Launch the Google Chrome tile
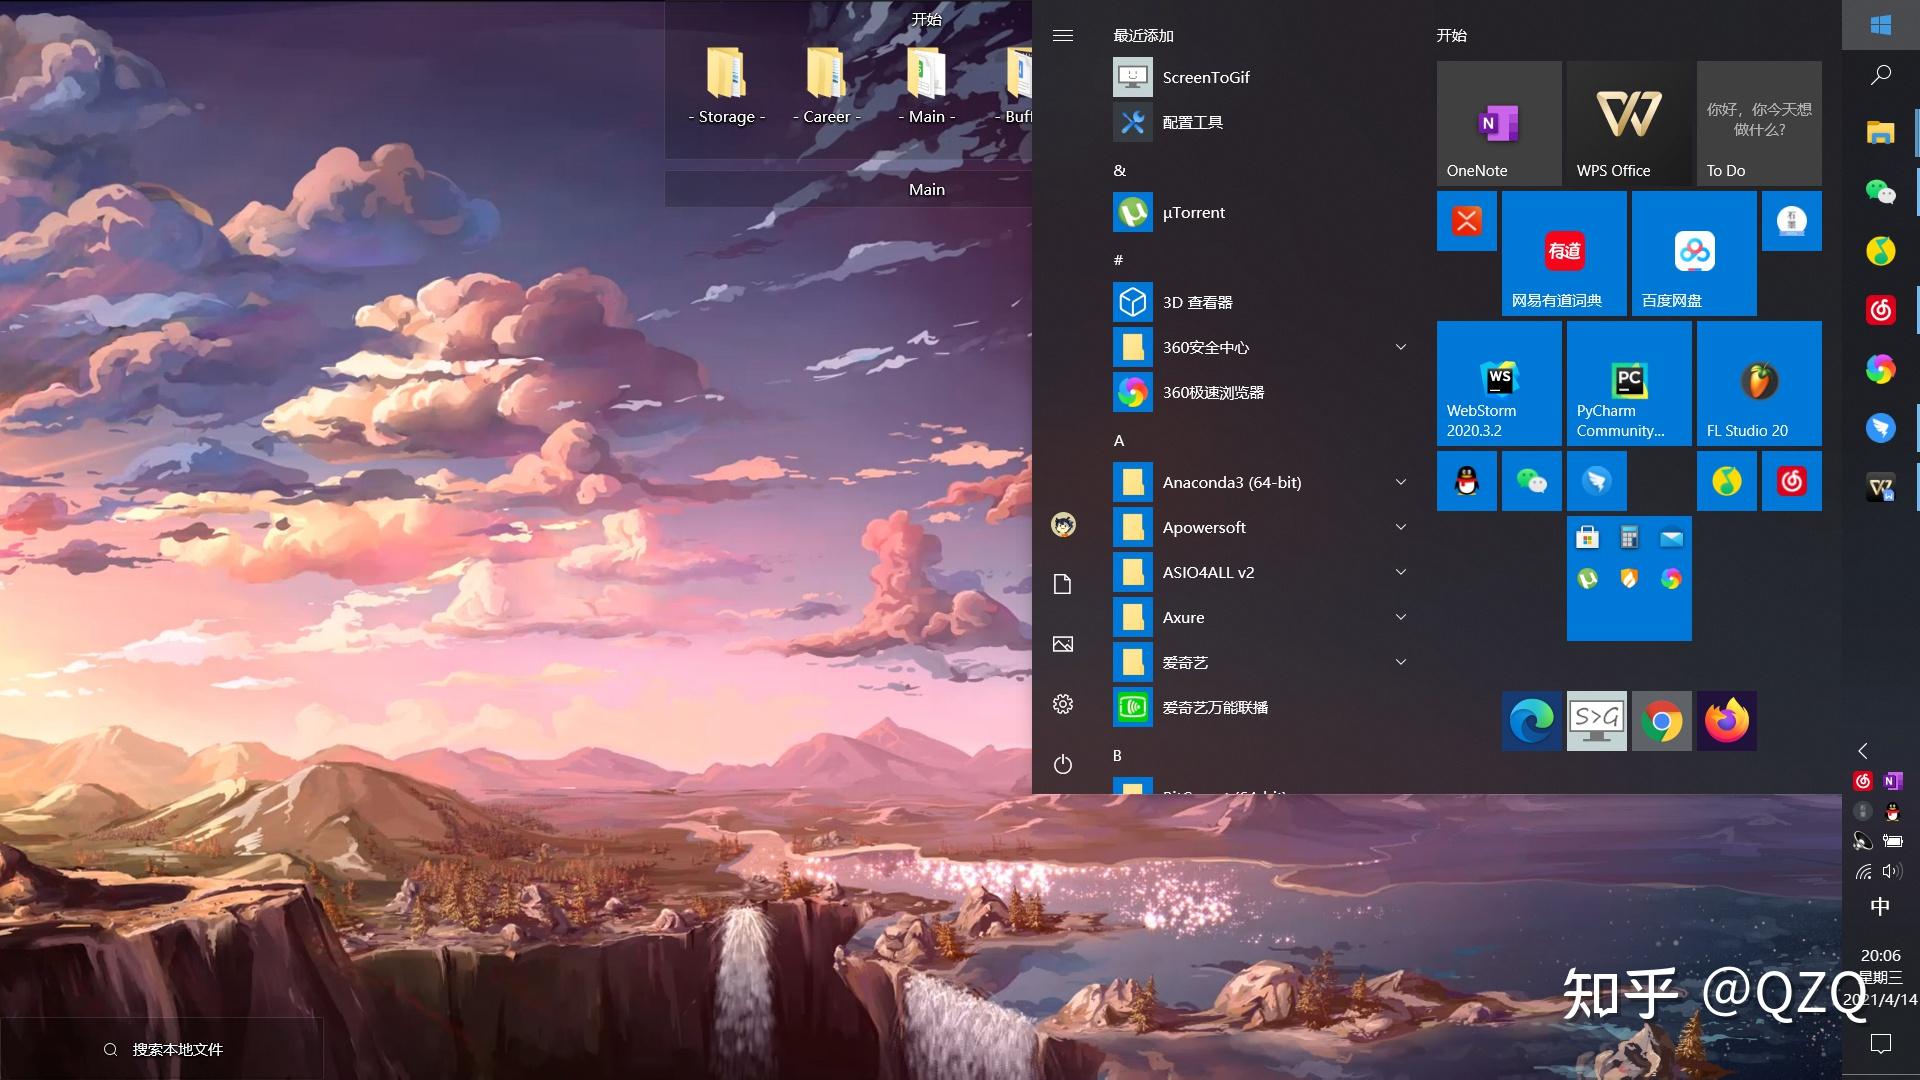1920x1080 pixels. click(1661, 720)
